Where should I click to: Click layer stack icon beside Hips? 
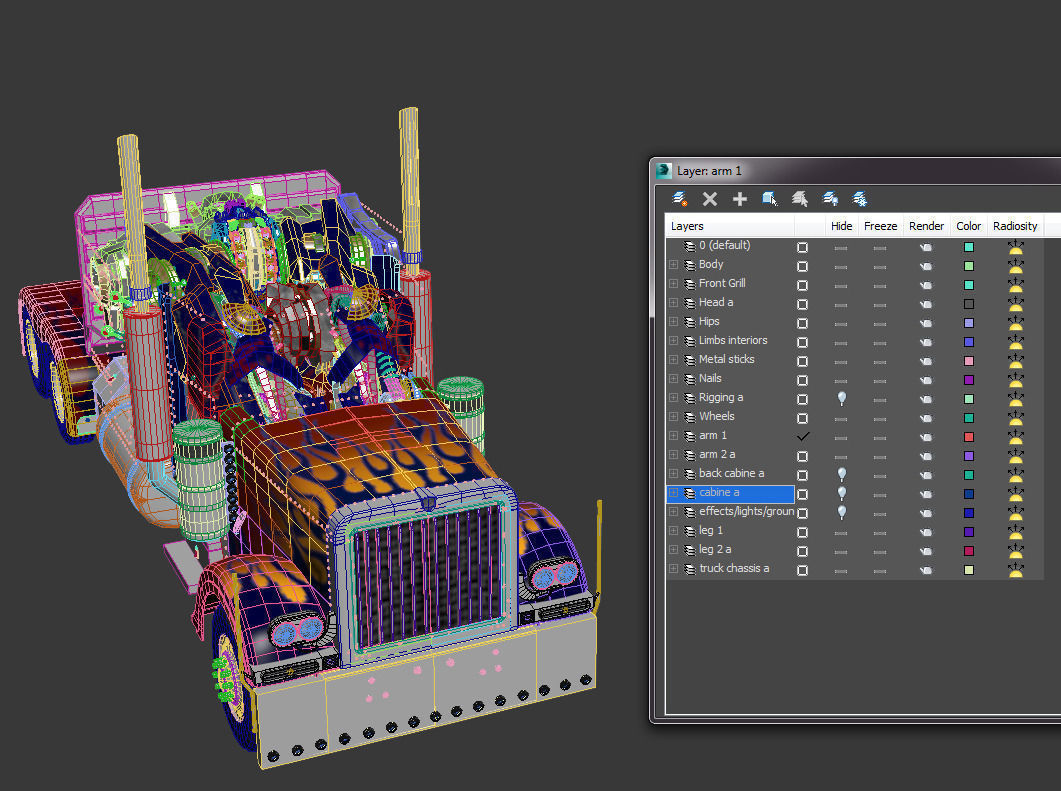pyautogui.click(x=690, y=322)
